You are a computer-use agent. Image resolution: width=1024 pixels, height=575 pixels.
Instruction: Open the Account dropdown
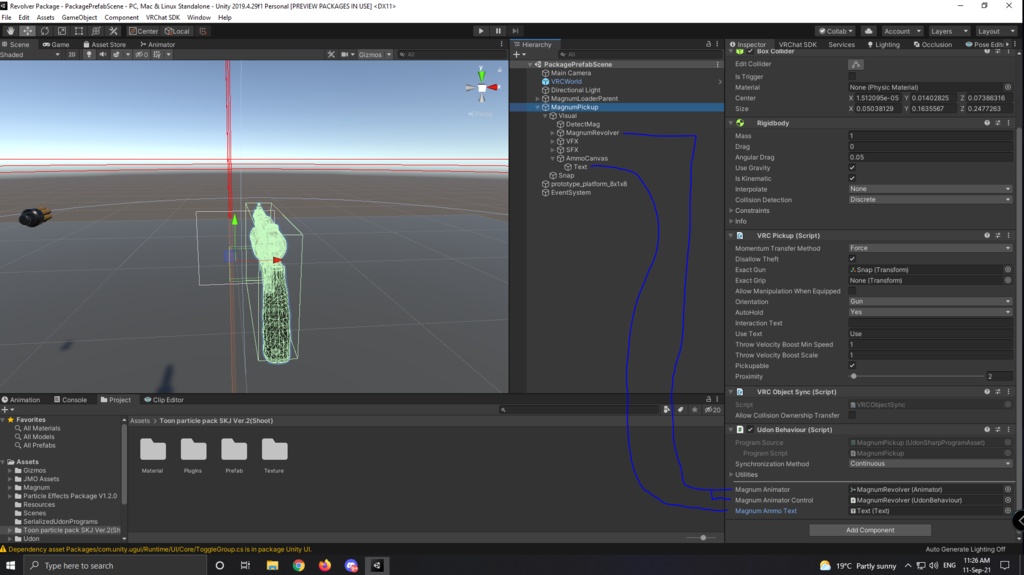click(902, 31)
